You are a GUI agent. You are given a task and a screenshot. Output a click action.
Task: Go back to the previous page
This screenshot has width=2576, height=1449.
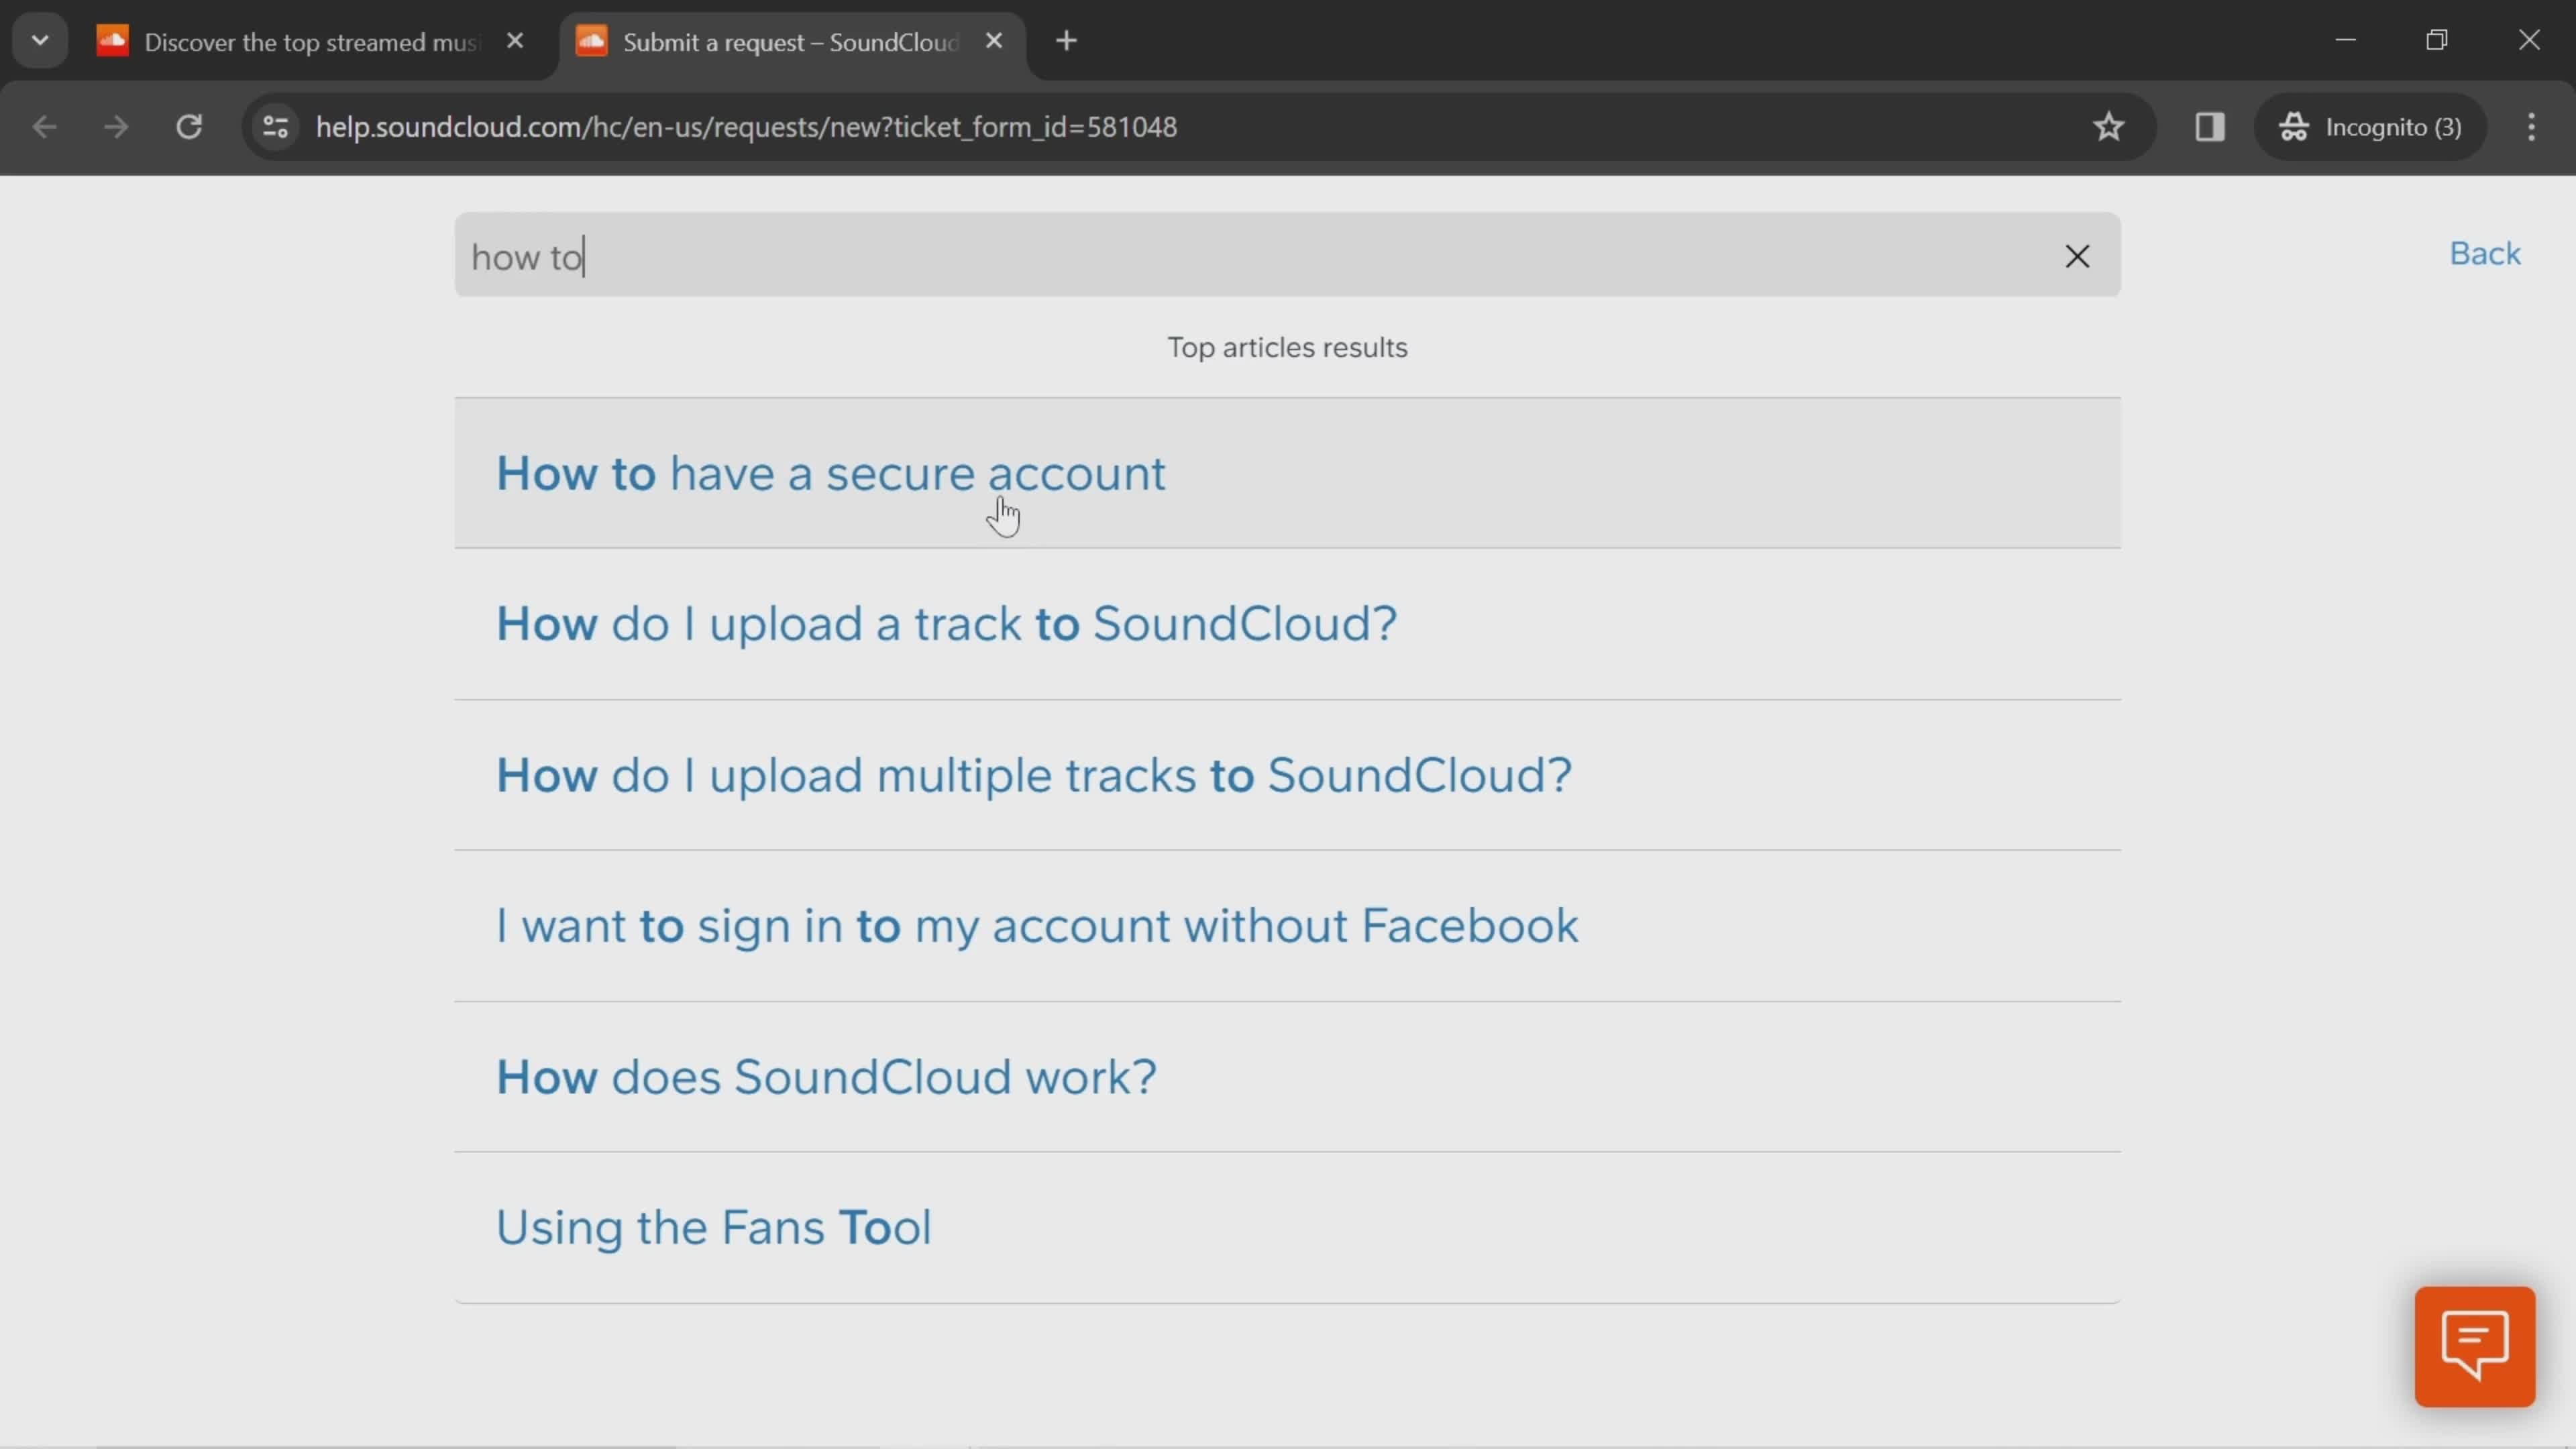pyautogui.click(x=44, y=127)
